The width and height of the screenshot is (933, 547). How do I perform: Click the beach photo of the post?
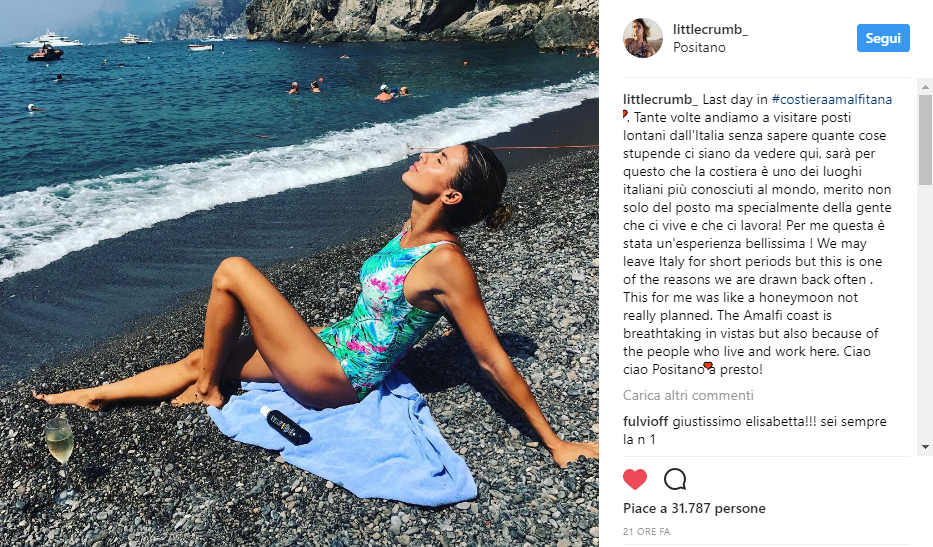(x=299, y=273)
